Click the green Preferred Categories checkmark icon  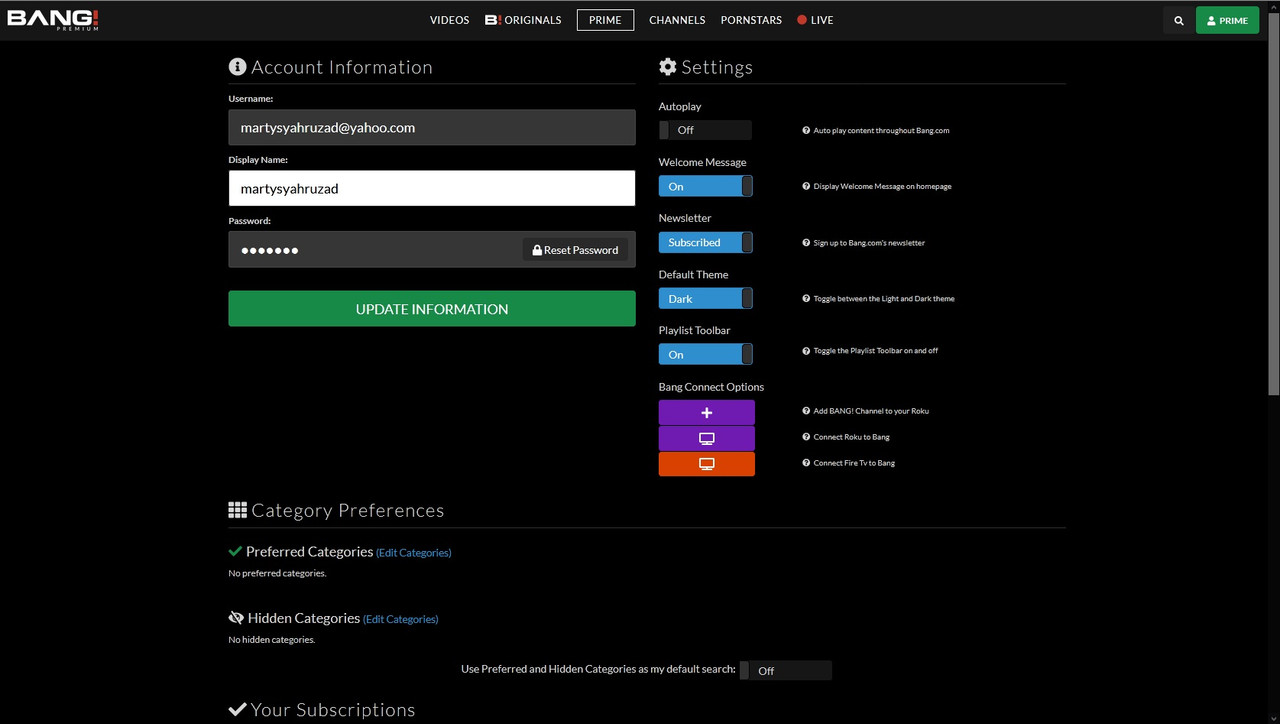[235, 551]
